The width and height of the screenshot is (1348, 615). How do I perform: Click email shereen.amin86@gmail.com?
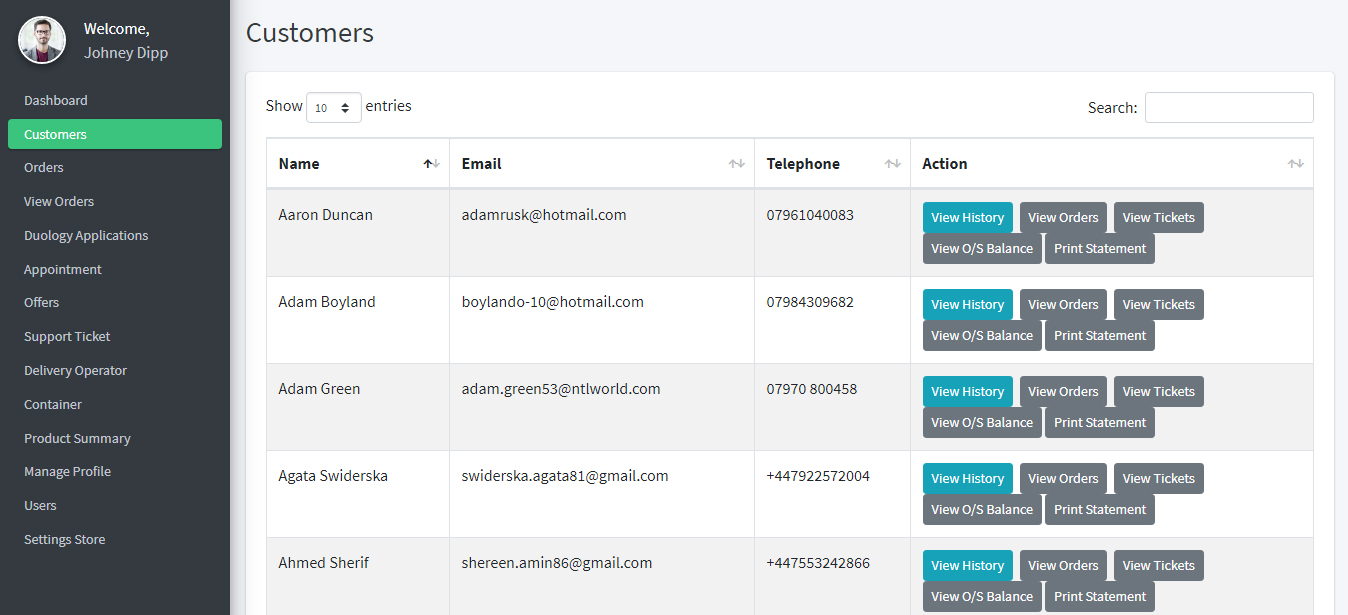[x=557, y=563]
